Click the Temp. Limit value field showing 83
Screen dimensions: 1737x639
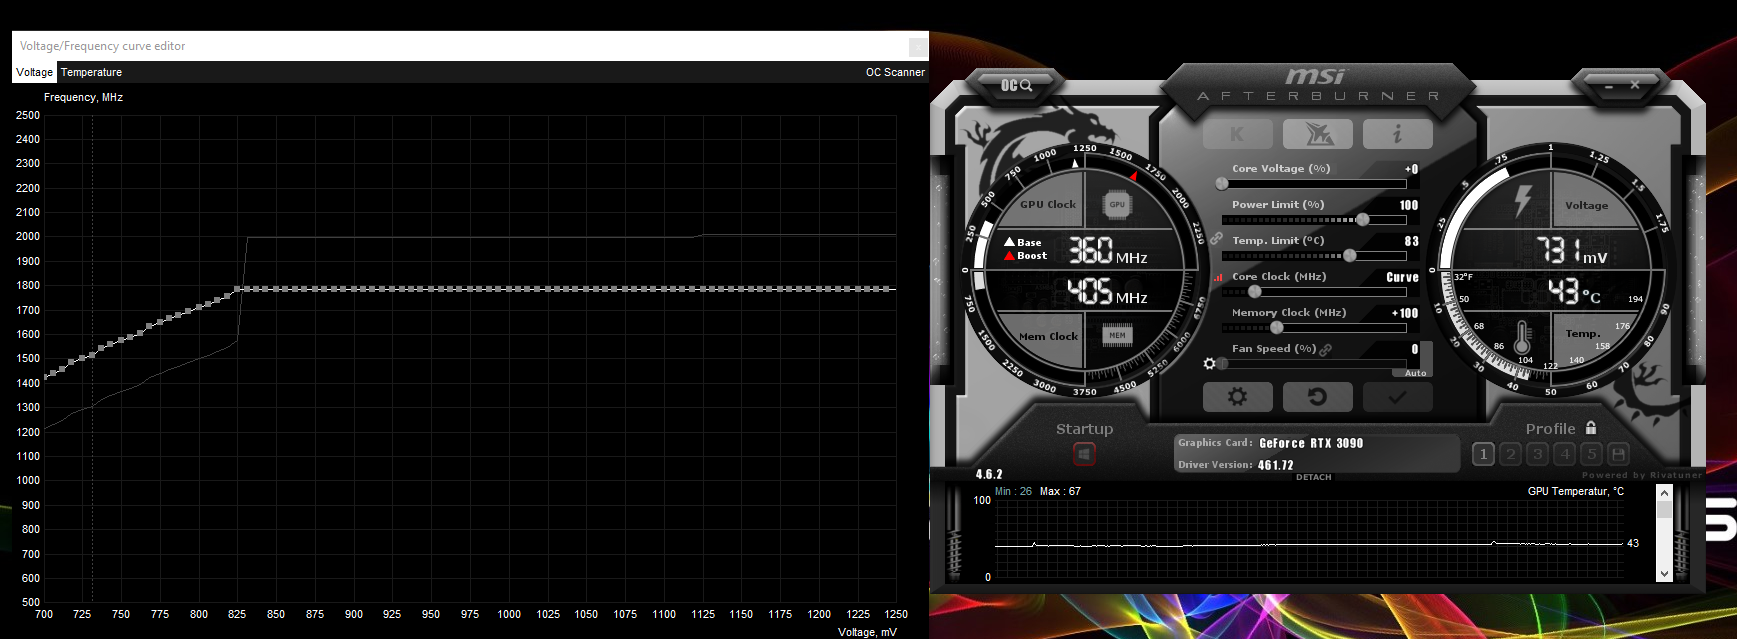[1411, 241]
